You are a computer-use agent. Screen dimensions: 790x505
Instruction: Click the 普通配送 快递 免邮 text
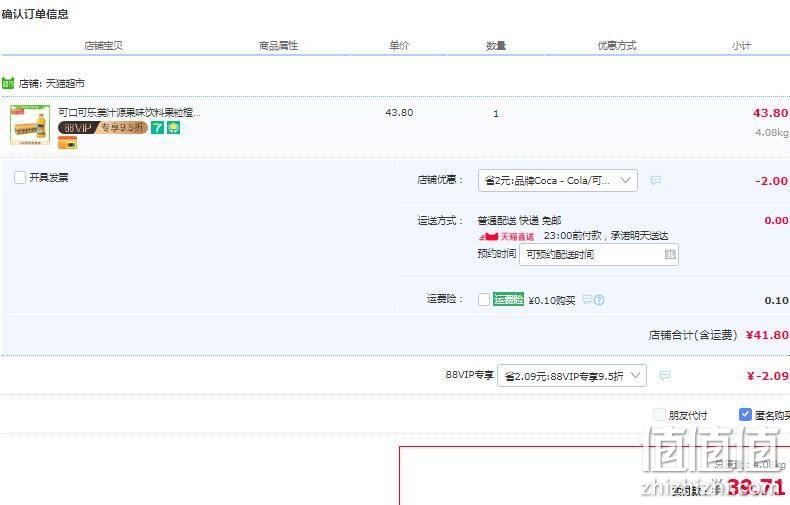pyautogui.click(x=519, y=220)
